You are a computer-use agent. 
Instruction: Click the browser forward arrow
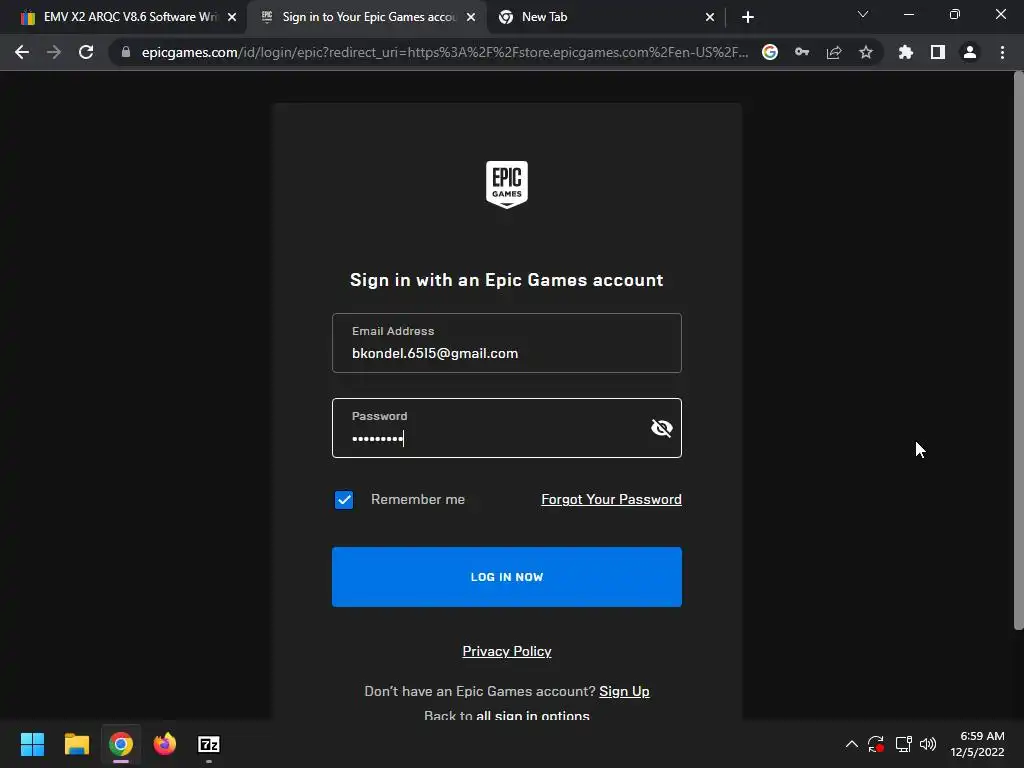[x=54, y=52]
